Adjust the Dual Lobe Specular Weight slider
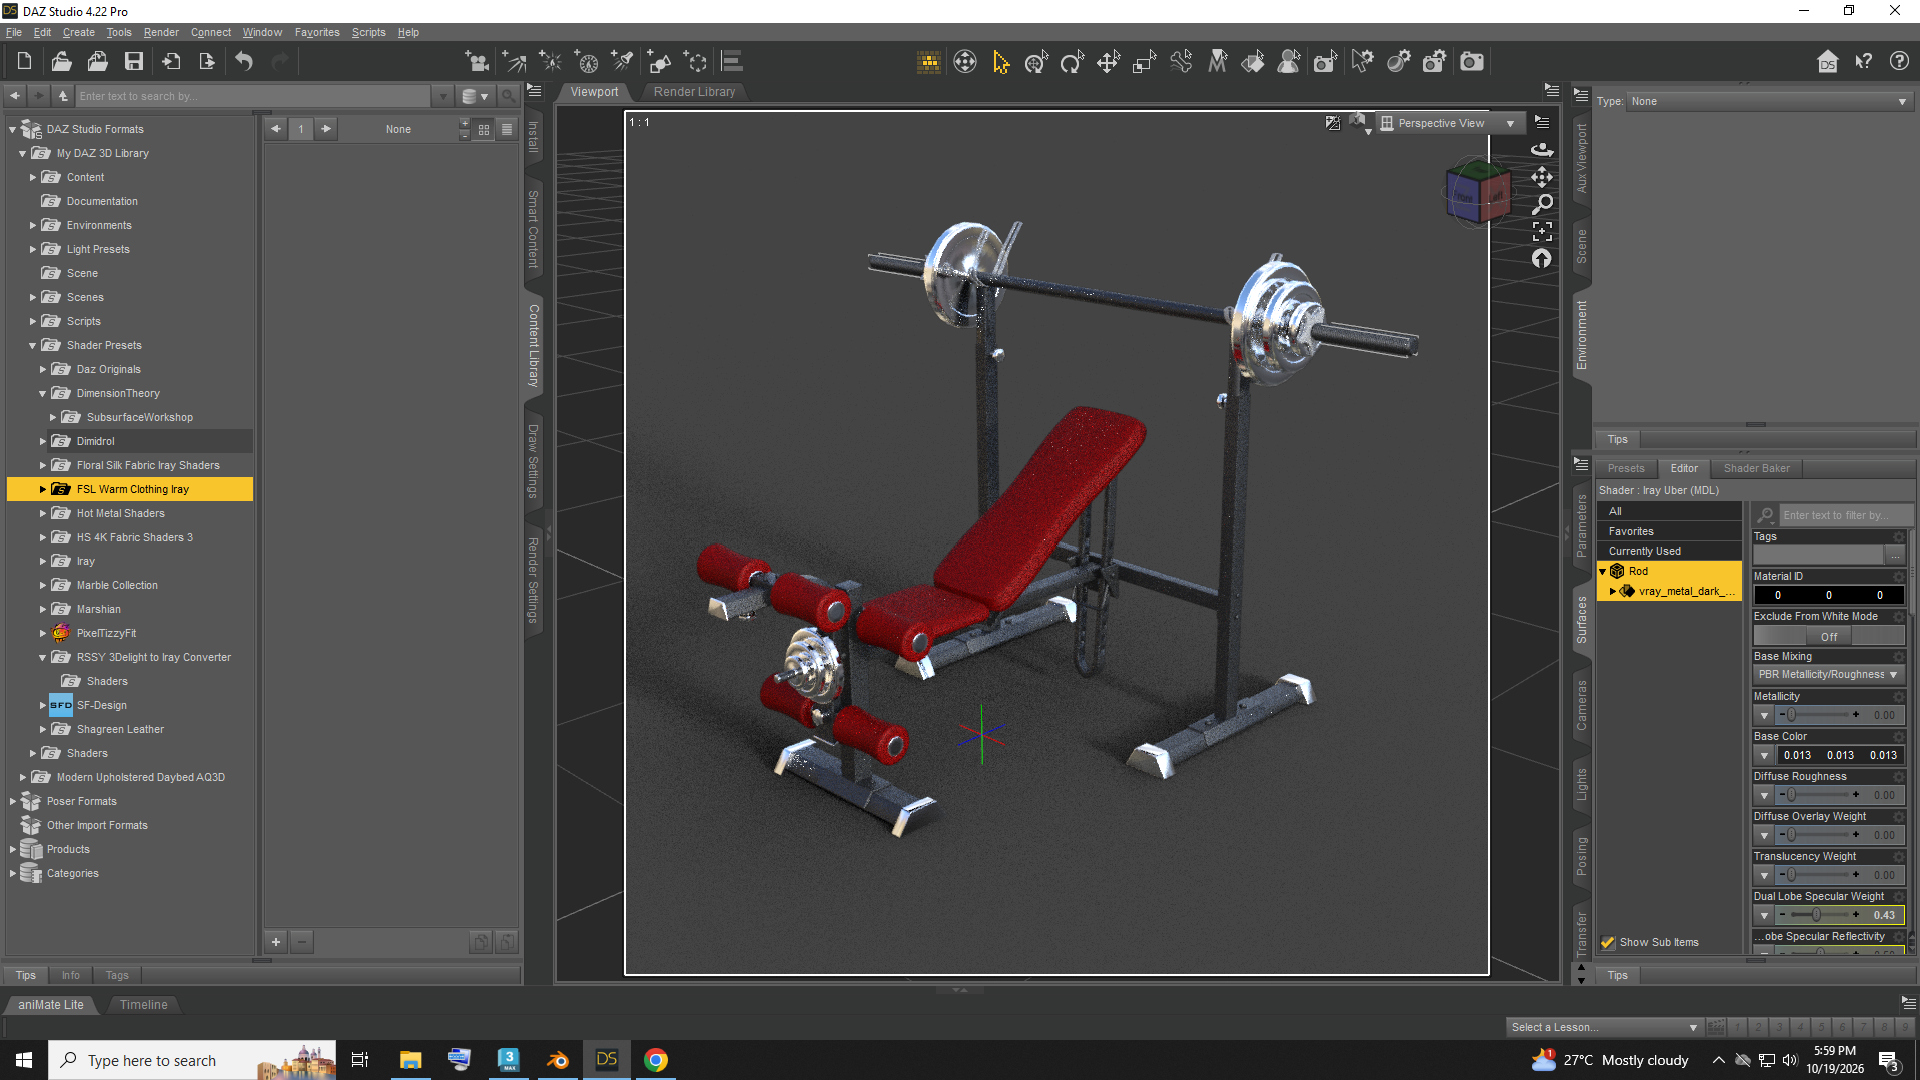The width and height of the screenshot is (1920, 1080). pos(1818,915)
